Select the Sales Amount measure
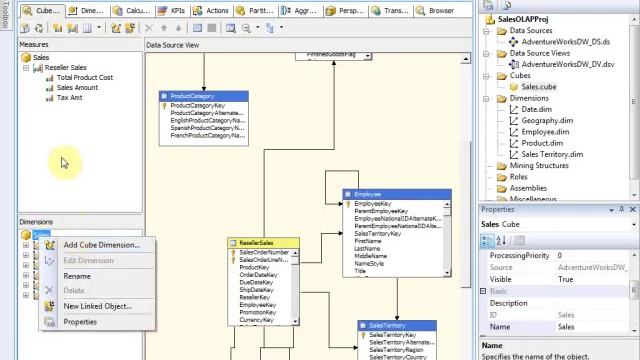The width and height of the screenshot is (640, 360). pyautogui.click(x=77, y=88)
